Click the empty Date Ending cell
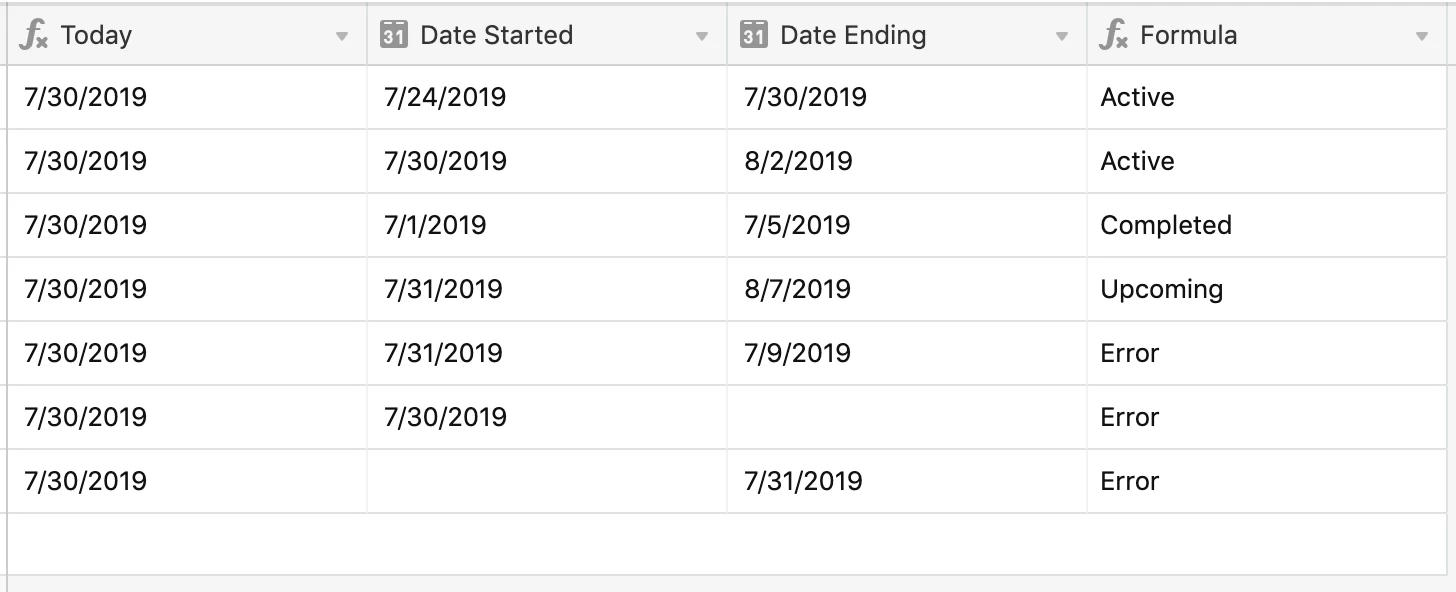The height and width of the screenshot is (592, 1456). (907, 417)
